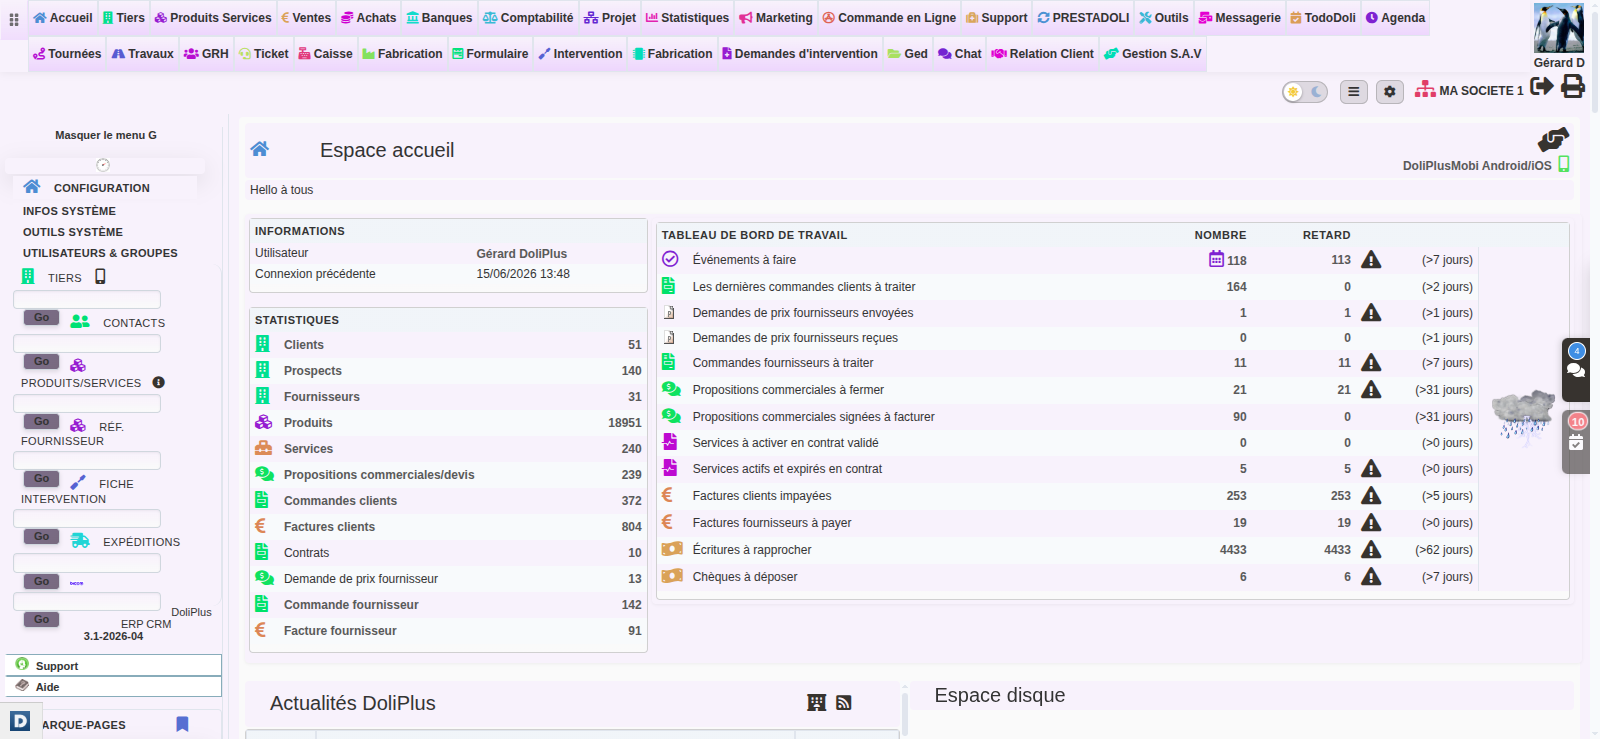
Task: Click the warning icon for Écritures à rapprocher
Action: [1371, 549]
